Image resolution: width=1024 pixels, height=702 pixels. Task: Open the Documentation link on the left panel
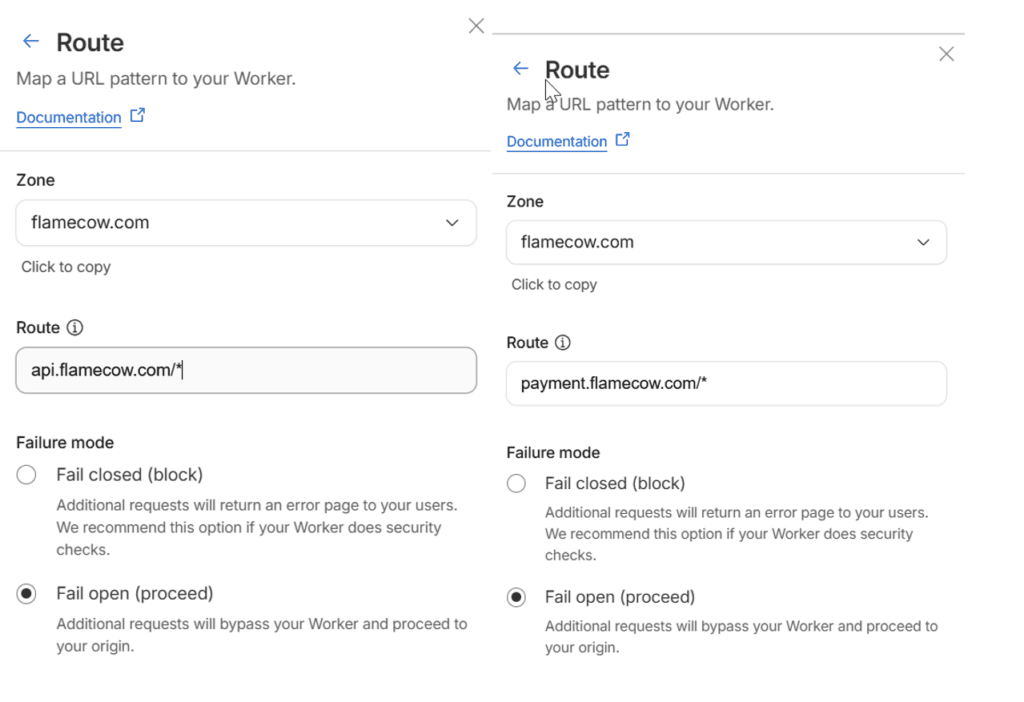(x=68, y=117)
